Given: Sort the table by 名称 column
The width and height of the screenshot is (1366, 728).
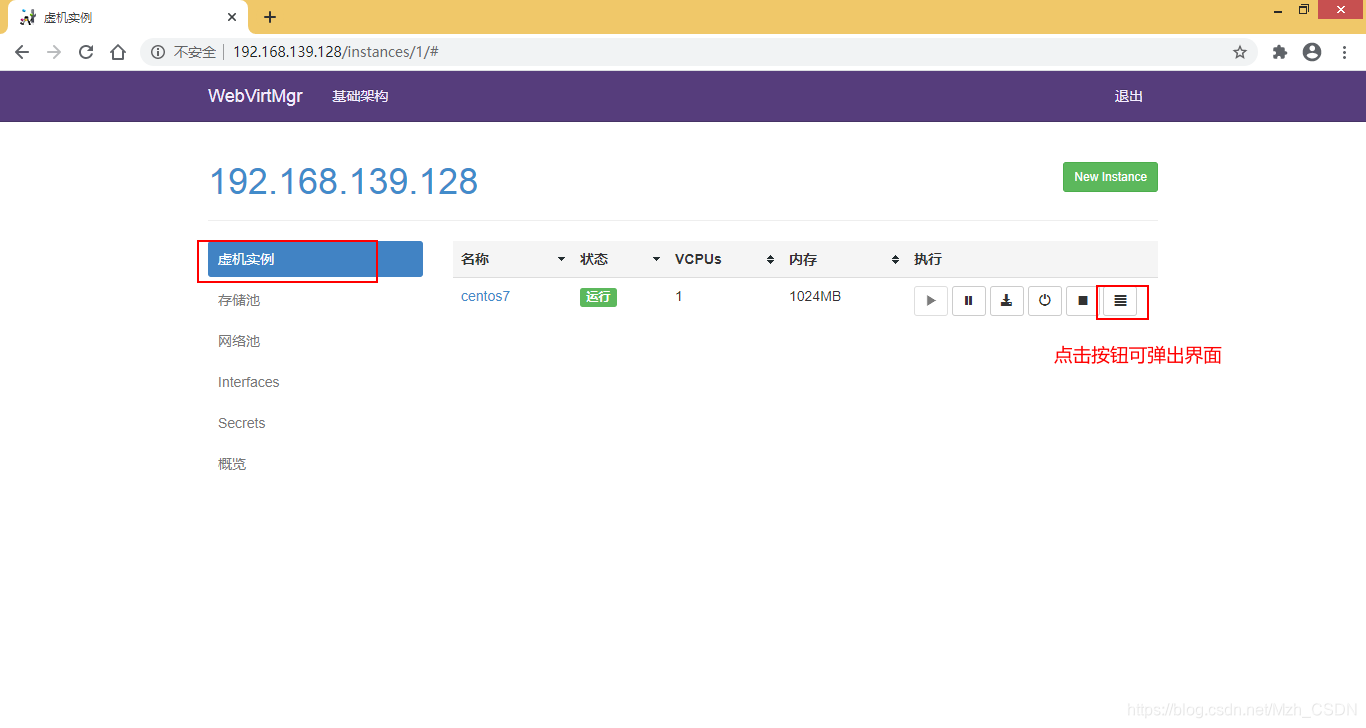Looking at the screenshot, I should [512, 259].
